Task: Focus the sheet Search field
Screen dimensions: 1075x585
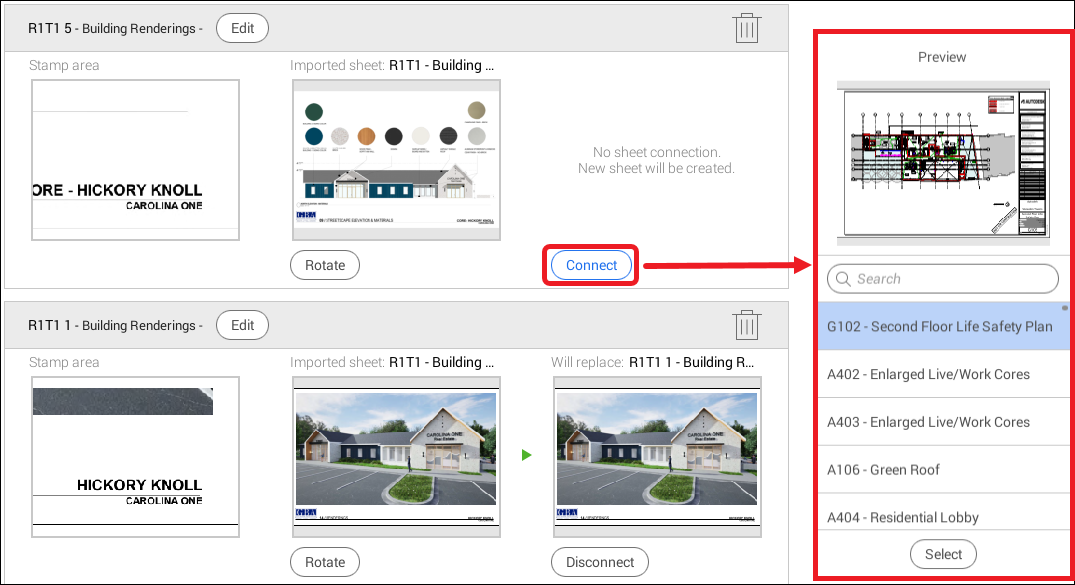Action: click(950, 279)
